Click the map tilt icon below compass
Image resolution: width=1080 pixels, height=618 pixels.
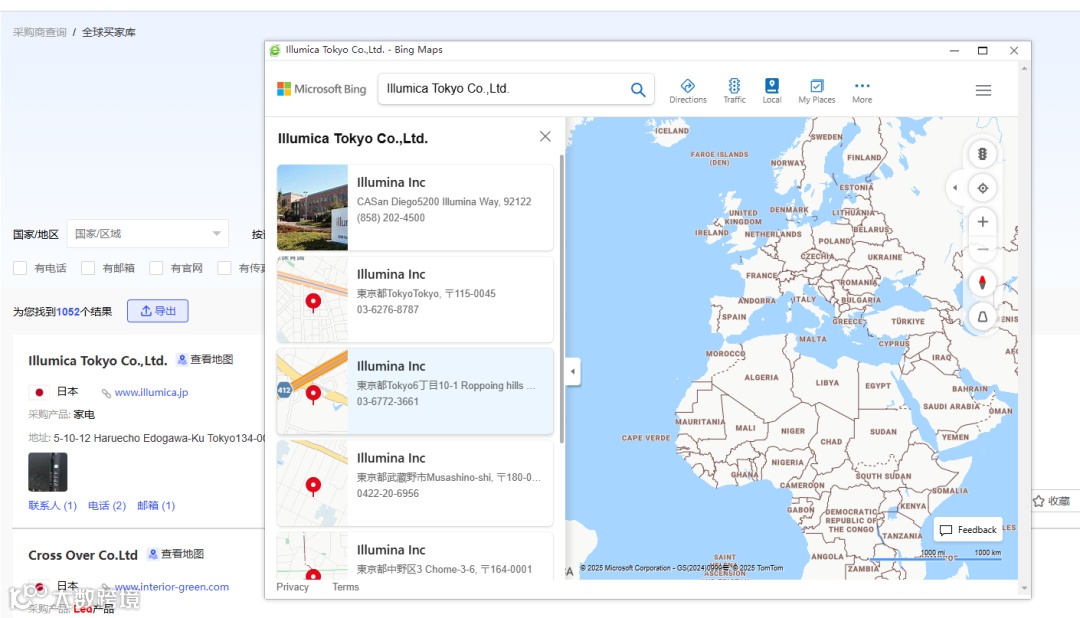coord(982,316)
